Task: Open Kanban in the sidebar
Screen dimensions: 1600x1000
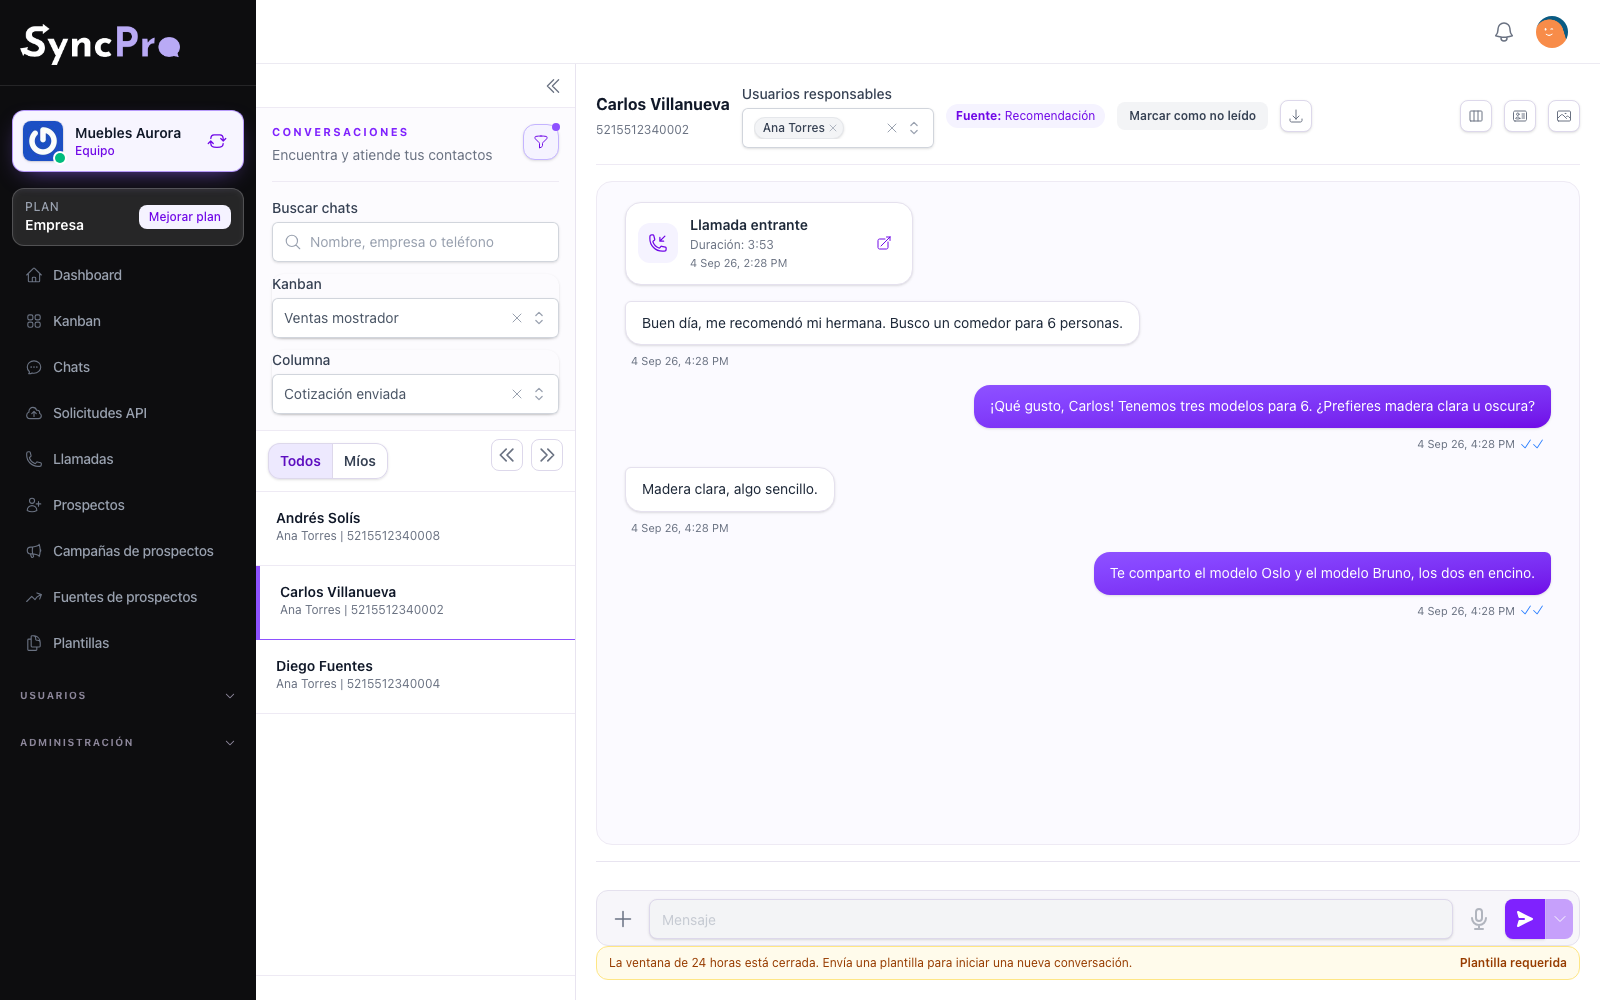Action: tap(128, 321)
